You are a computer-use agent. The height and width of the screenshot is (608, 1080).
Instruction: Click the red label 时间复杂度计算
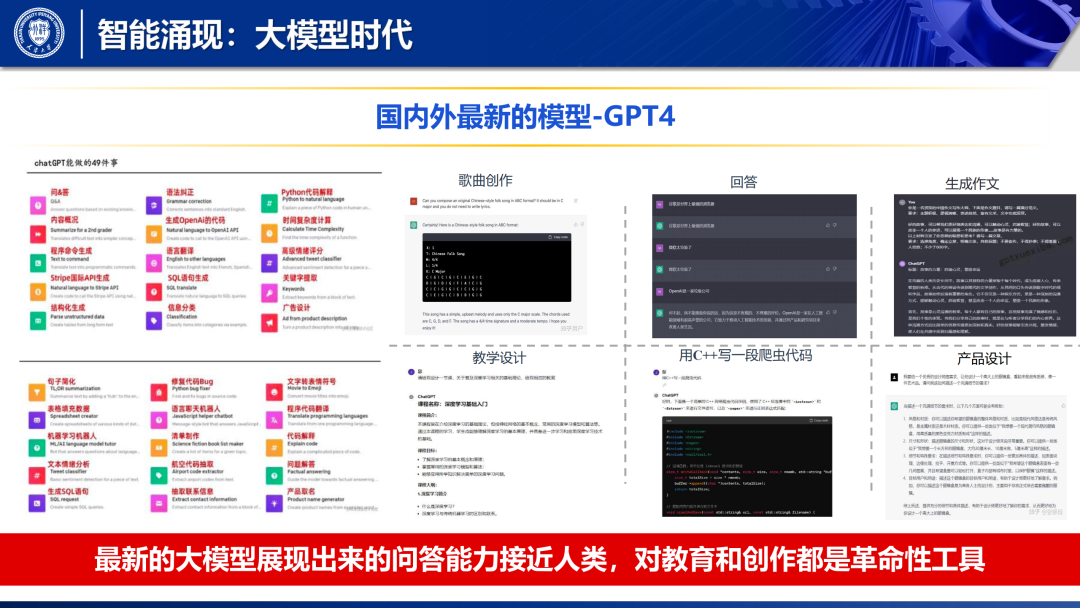307,220
